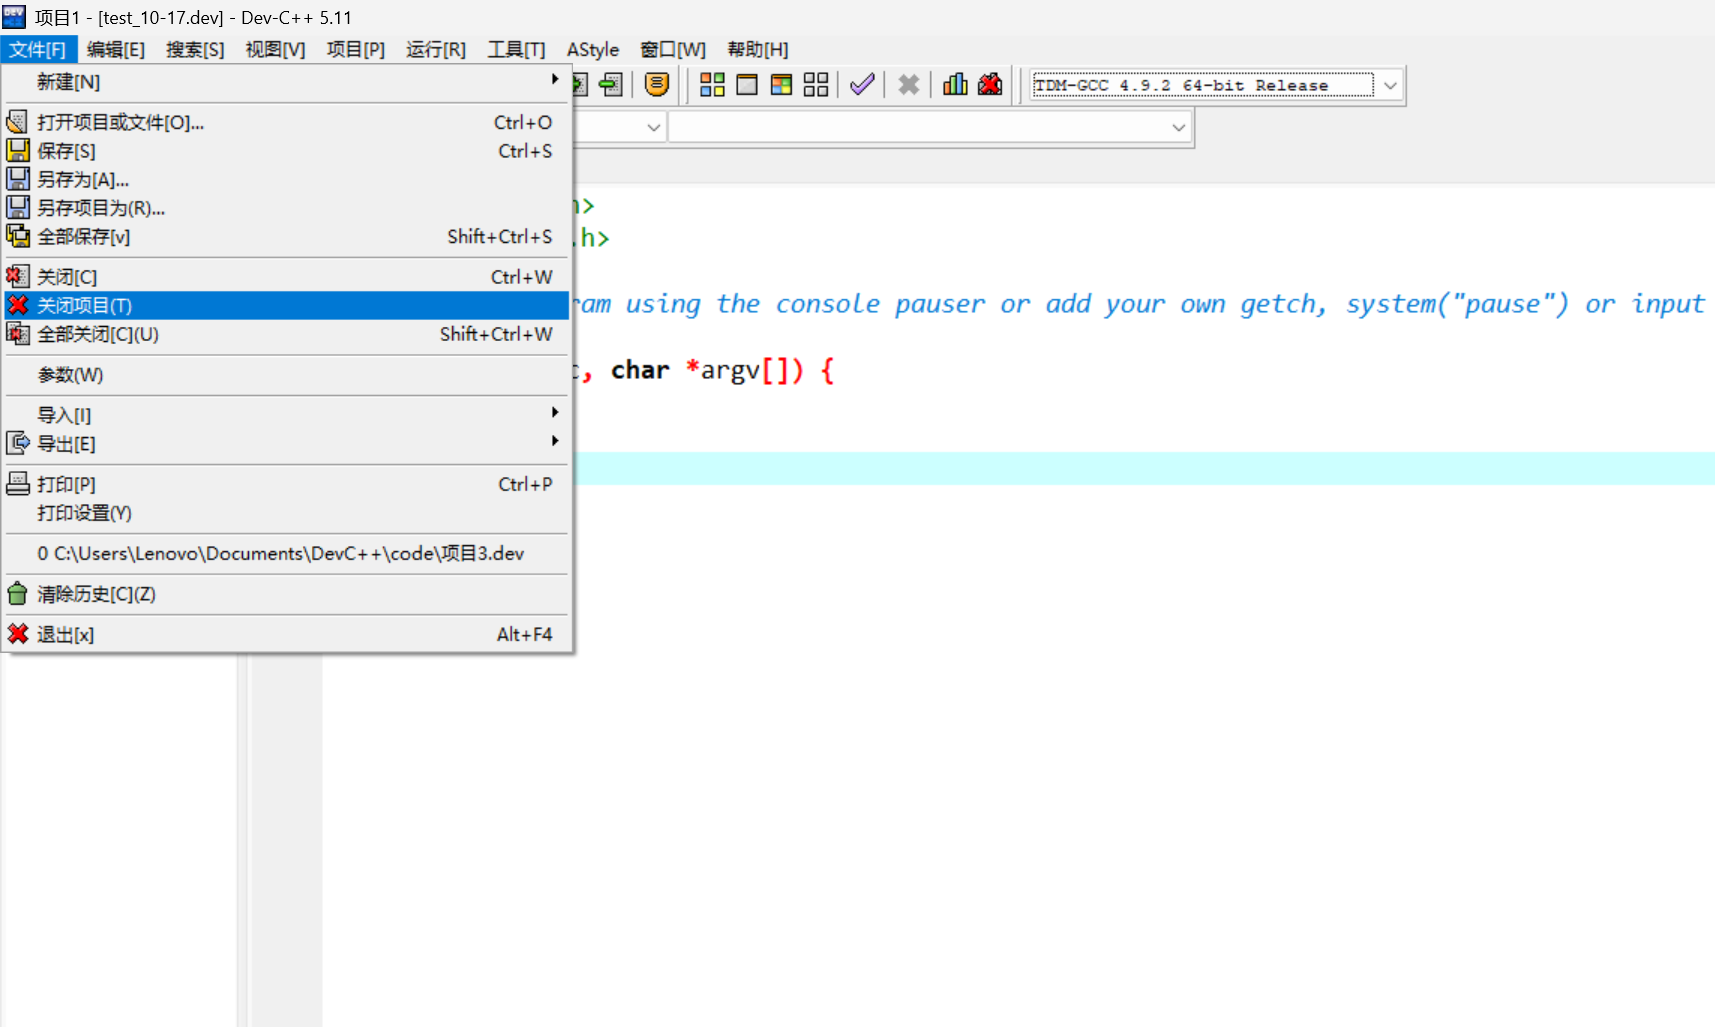Open the 工具[T] menu

(x=516, y=49)
